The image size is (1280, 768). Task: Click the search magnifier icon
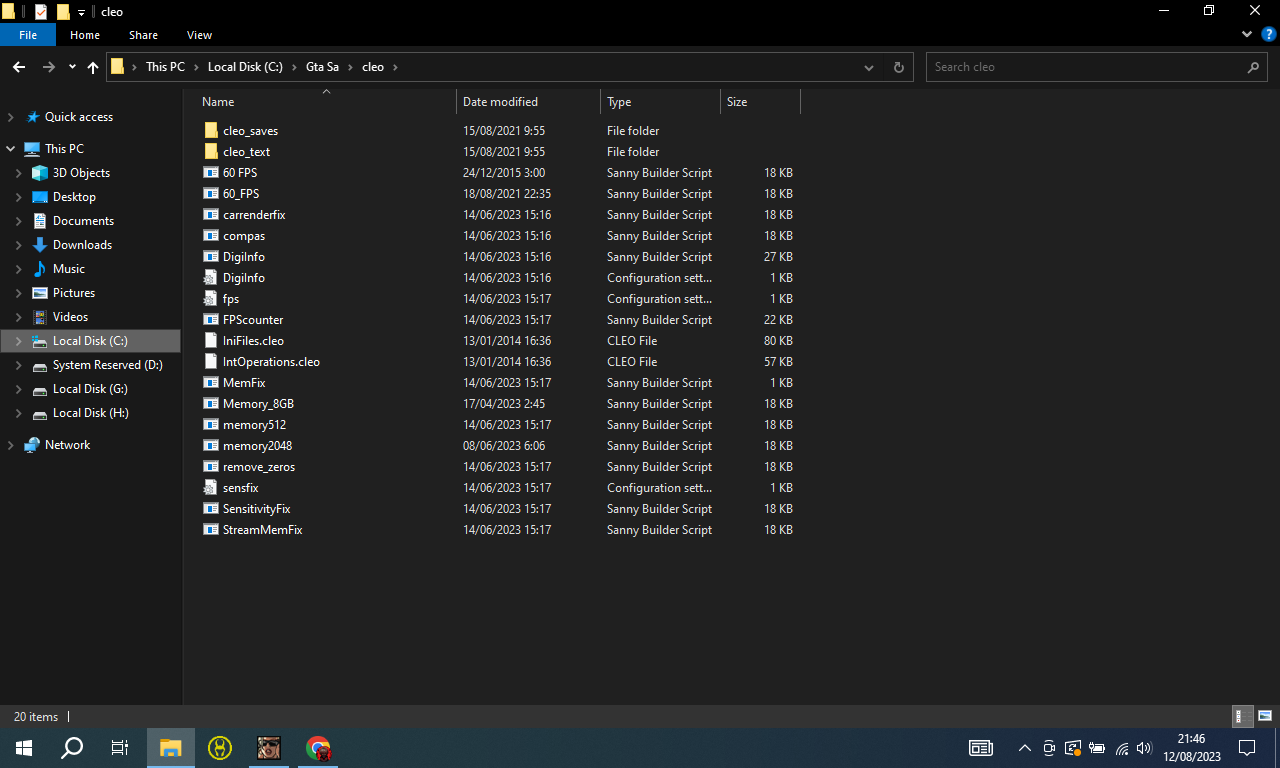click(x=1253, y=67)
